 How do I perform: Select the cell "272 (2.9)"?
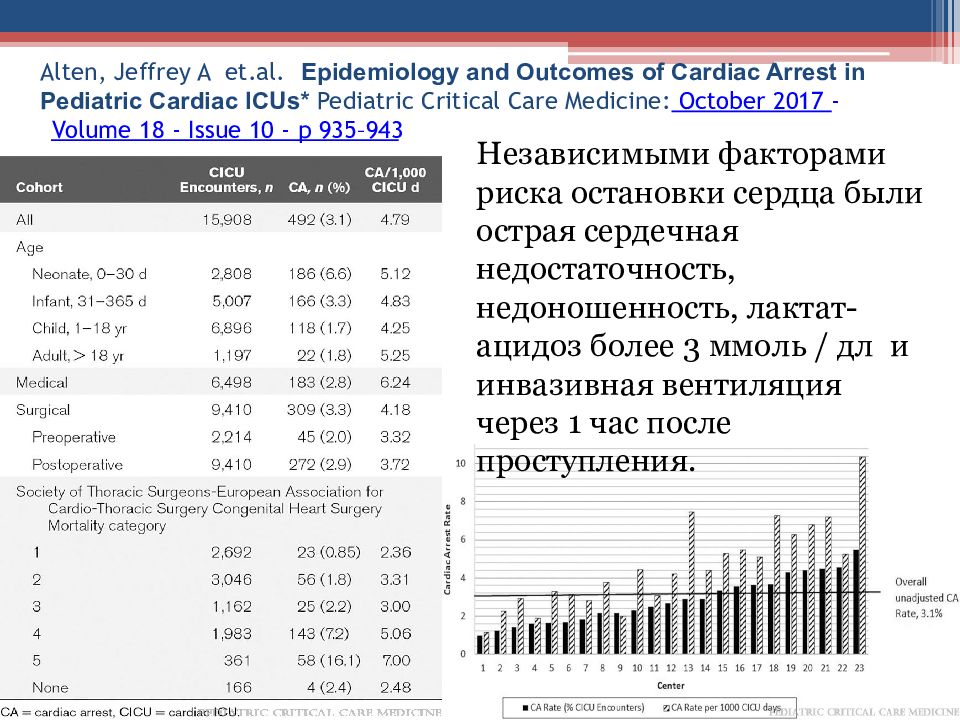[x=320, y=465]
